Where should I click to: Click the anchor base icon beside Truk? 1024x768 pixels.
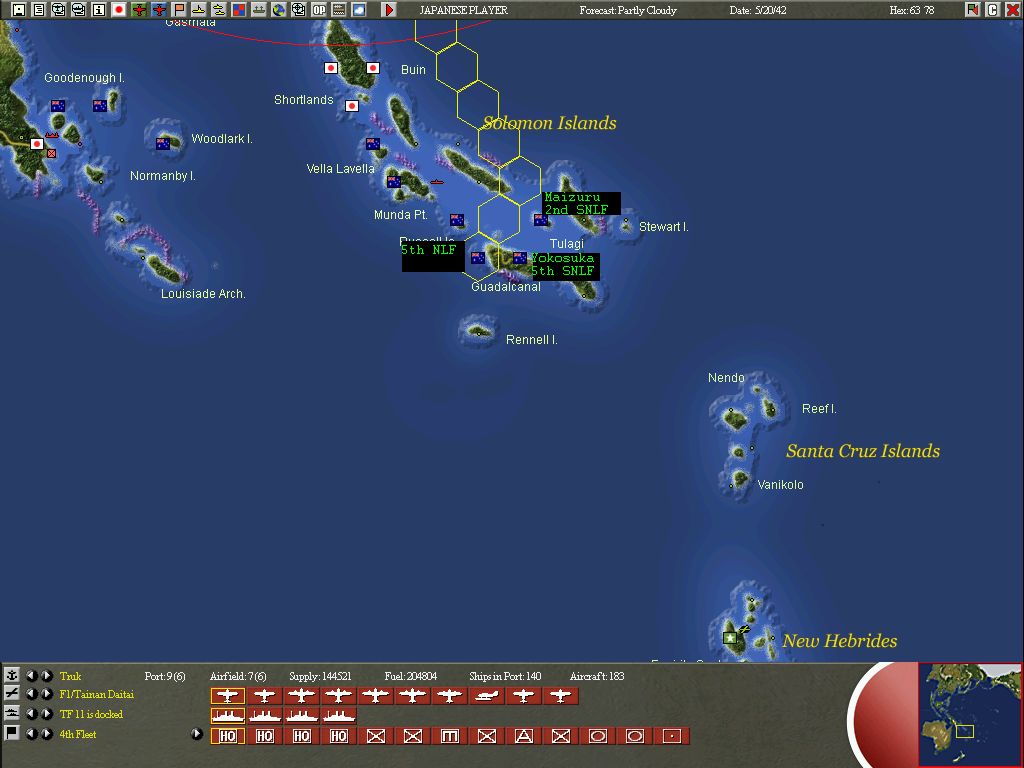click(12, 675)
